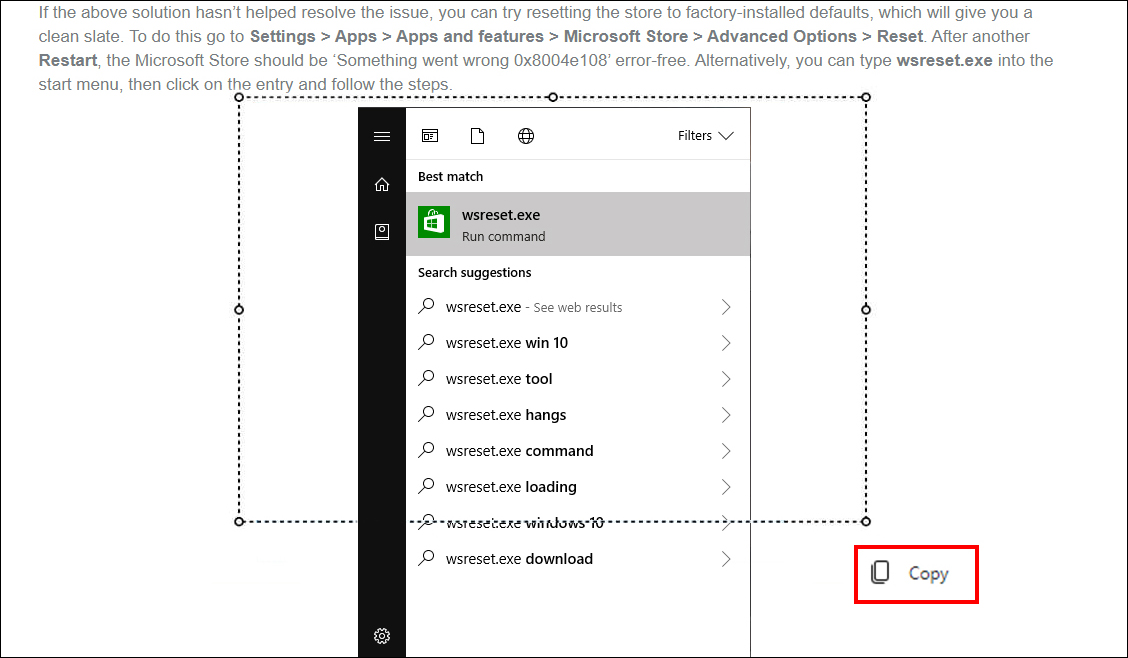The height and width of the screenshot is (658, 1128).
Task: Expand chevron for 'See web results' row
Action: point(726,307)
